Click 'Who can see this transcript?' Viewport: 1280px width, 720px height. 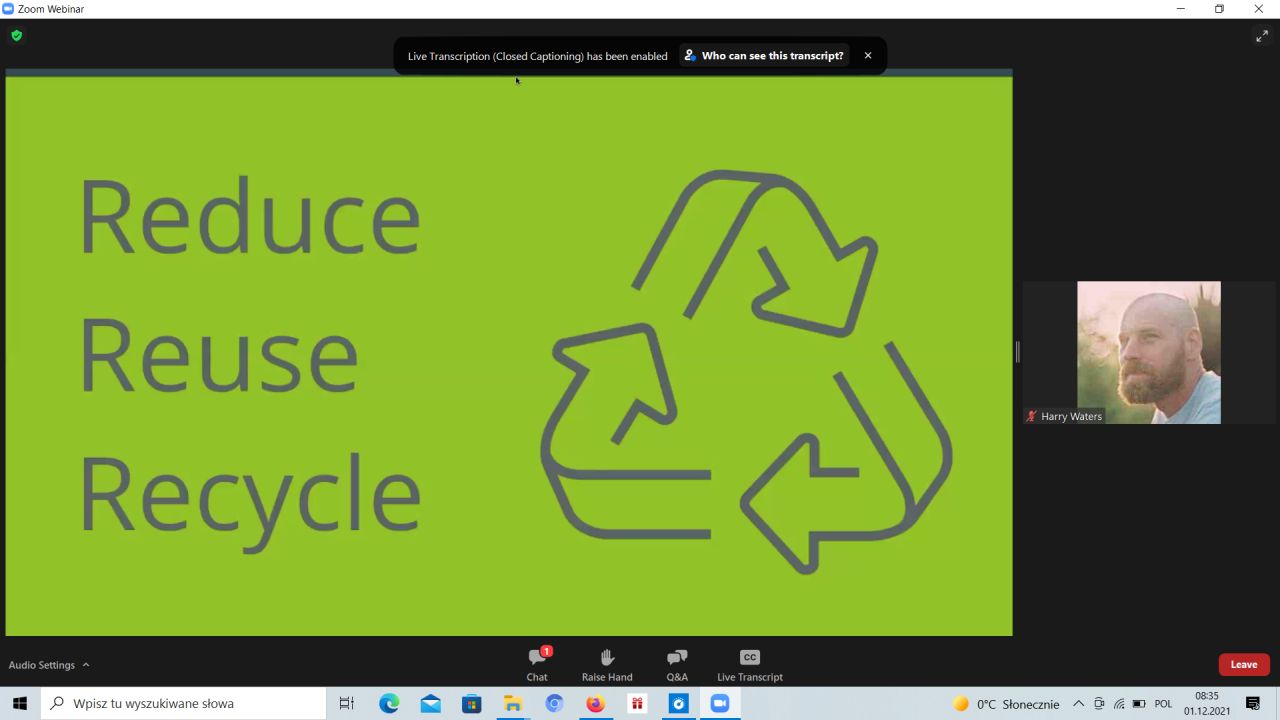pos(764,56)
